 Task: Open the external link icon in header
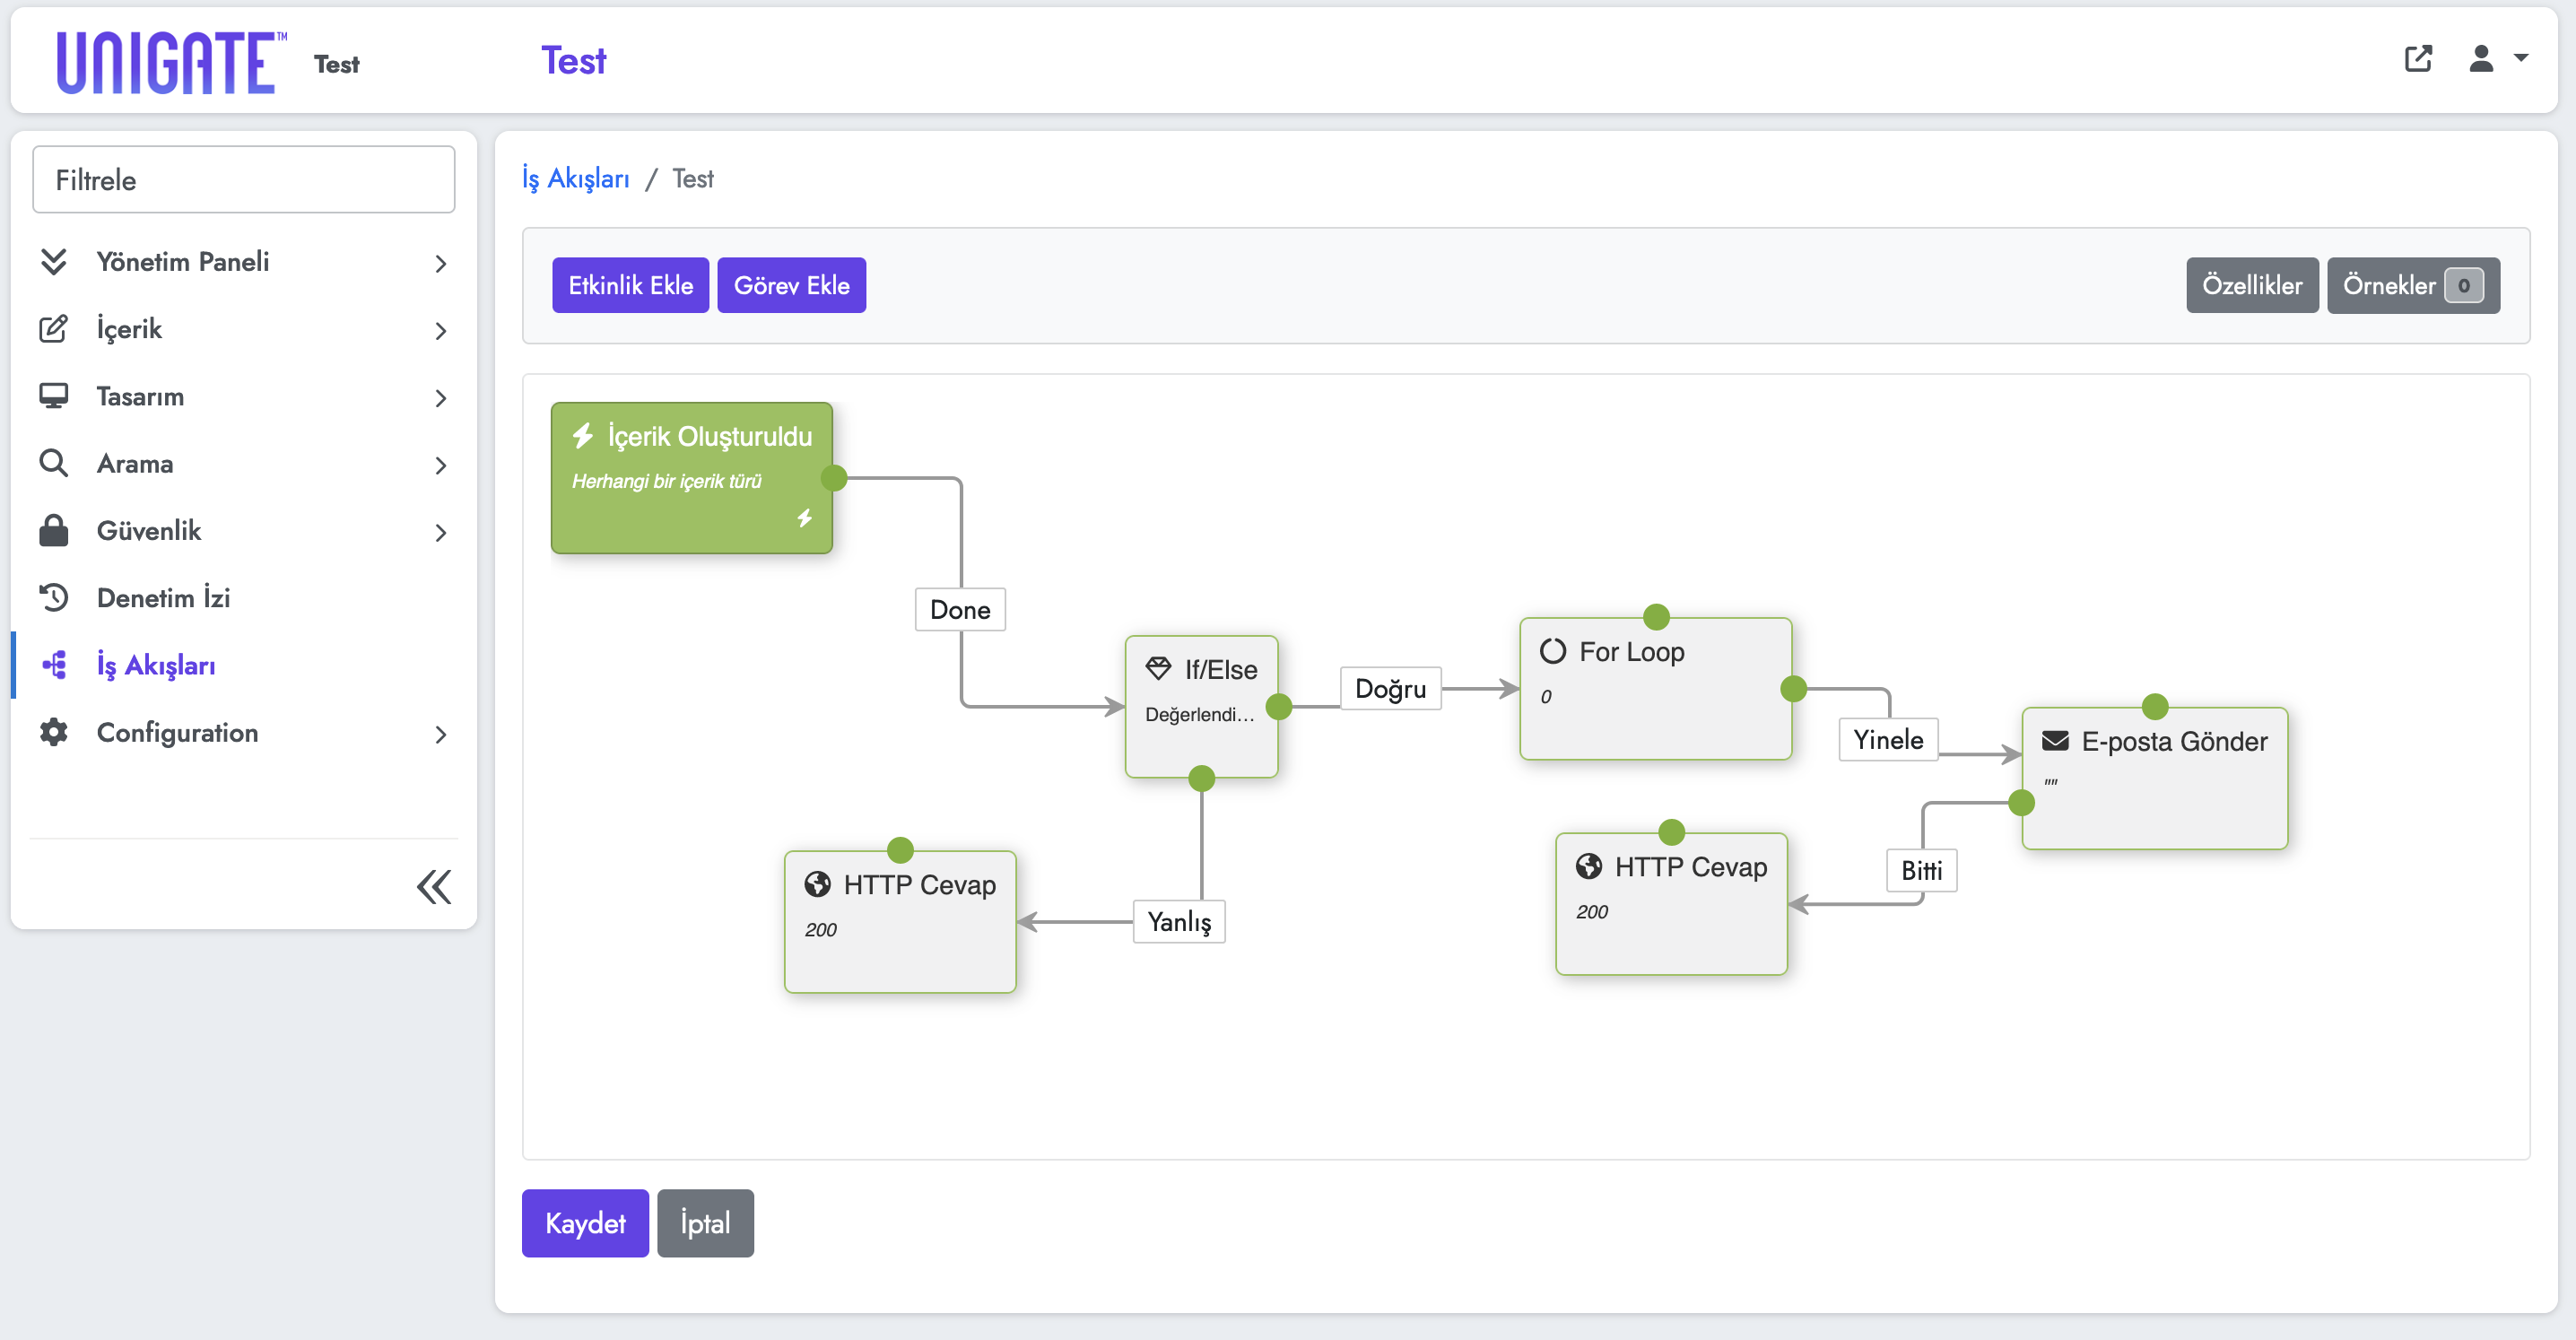(x=2417, y=59)
